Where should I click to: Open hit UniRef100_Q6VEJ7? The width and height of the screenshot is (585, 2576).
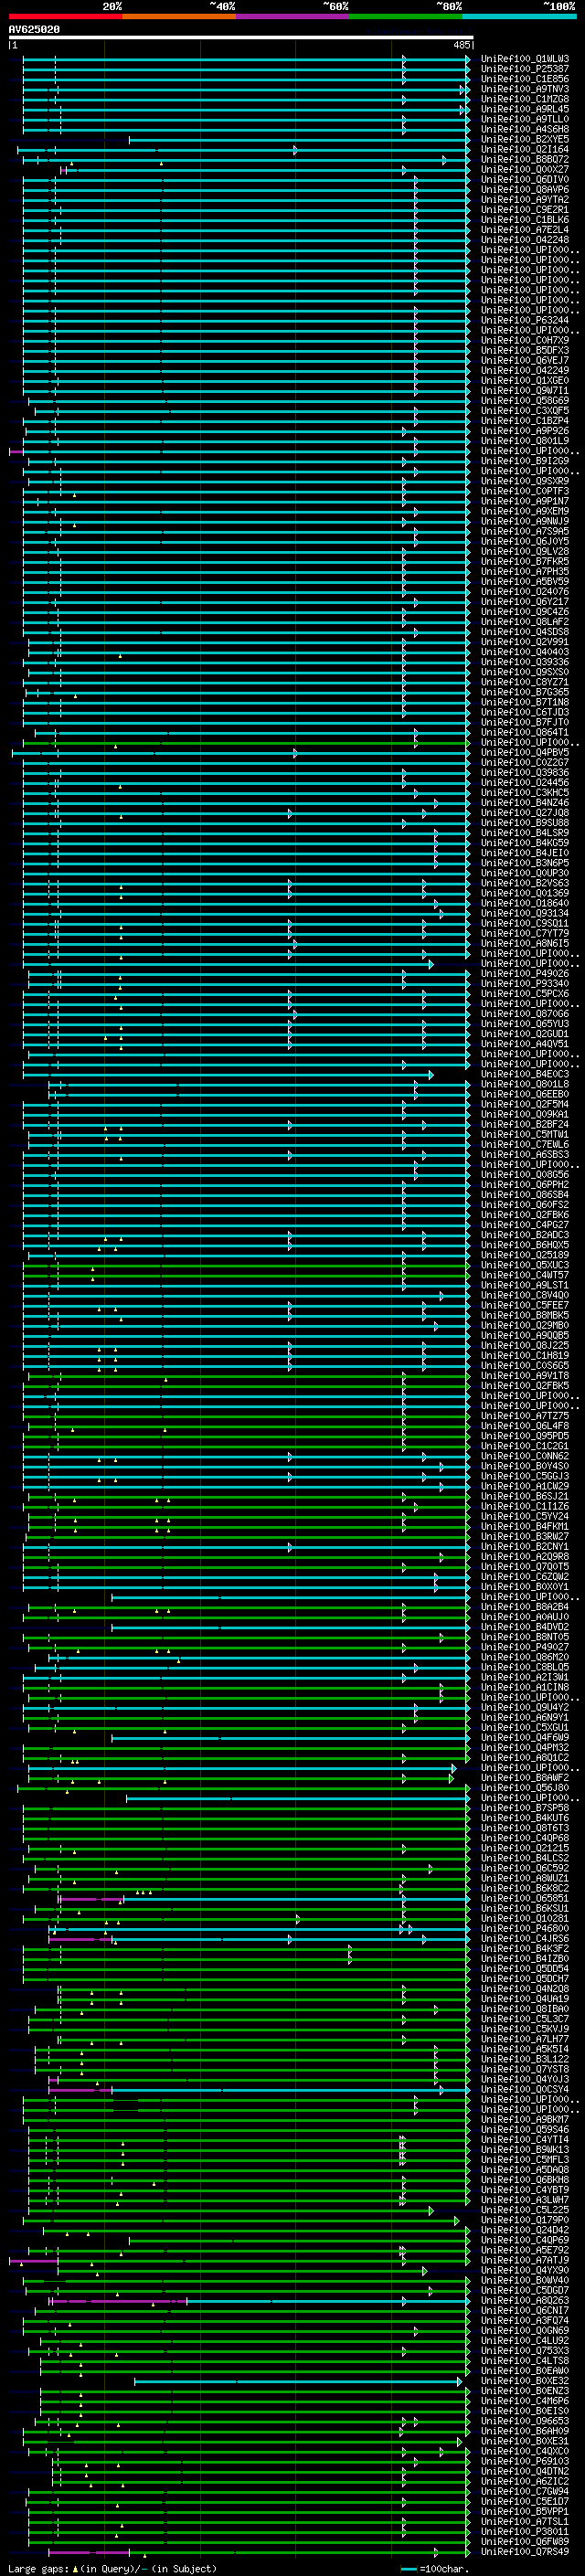525,360
